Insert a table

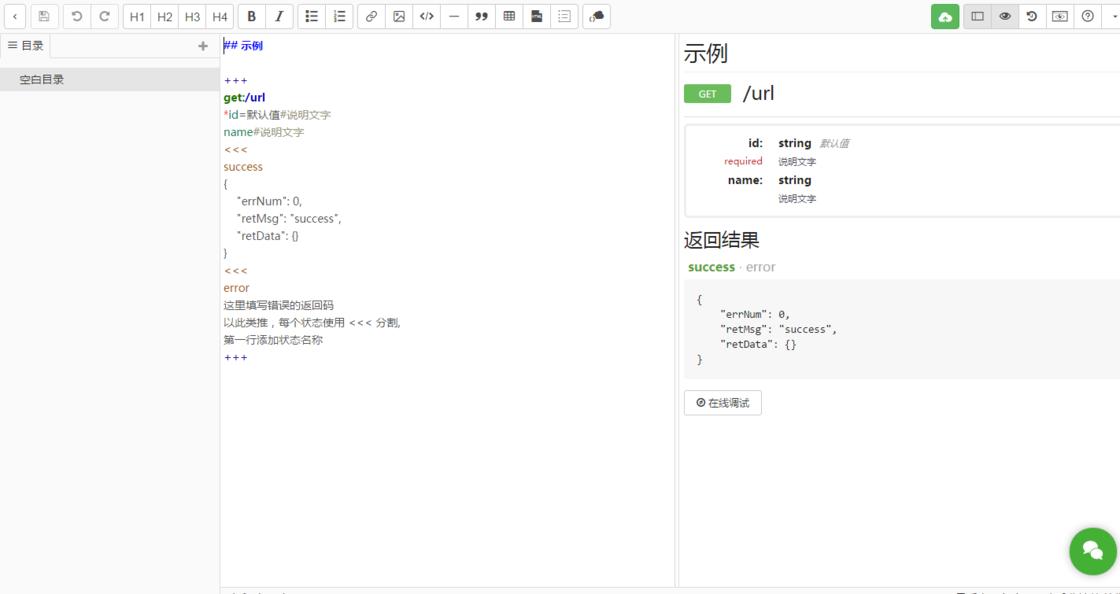[509, 16]
